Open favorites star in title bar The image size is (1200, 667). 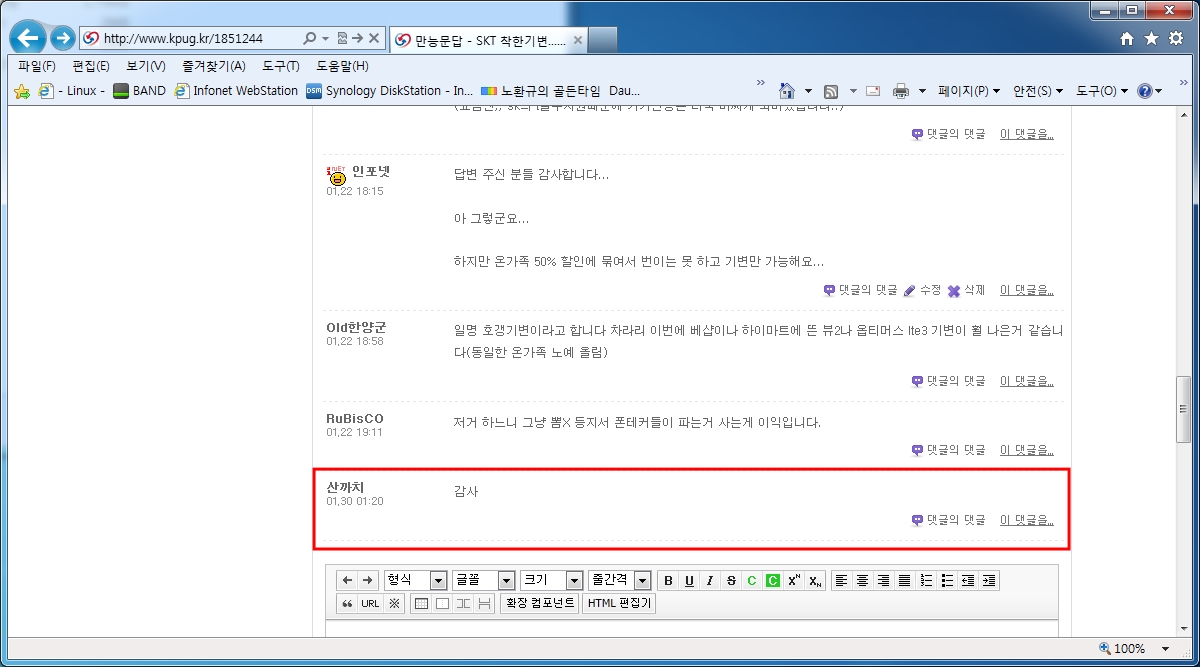pyautogui.click(x=1151, y=38)
